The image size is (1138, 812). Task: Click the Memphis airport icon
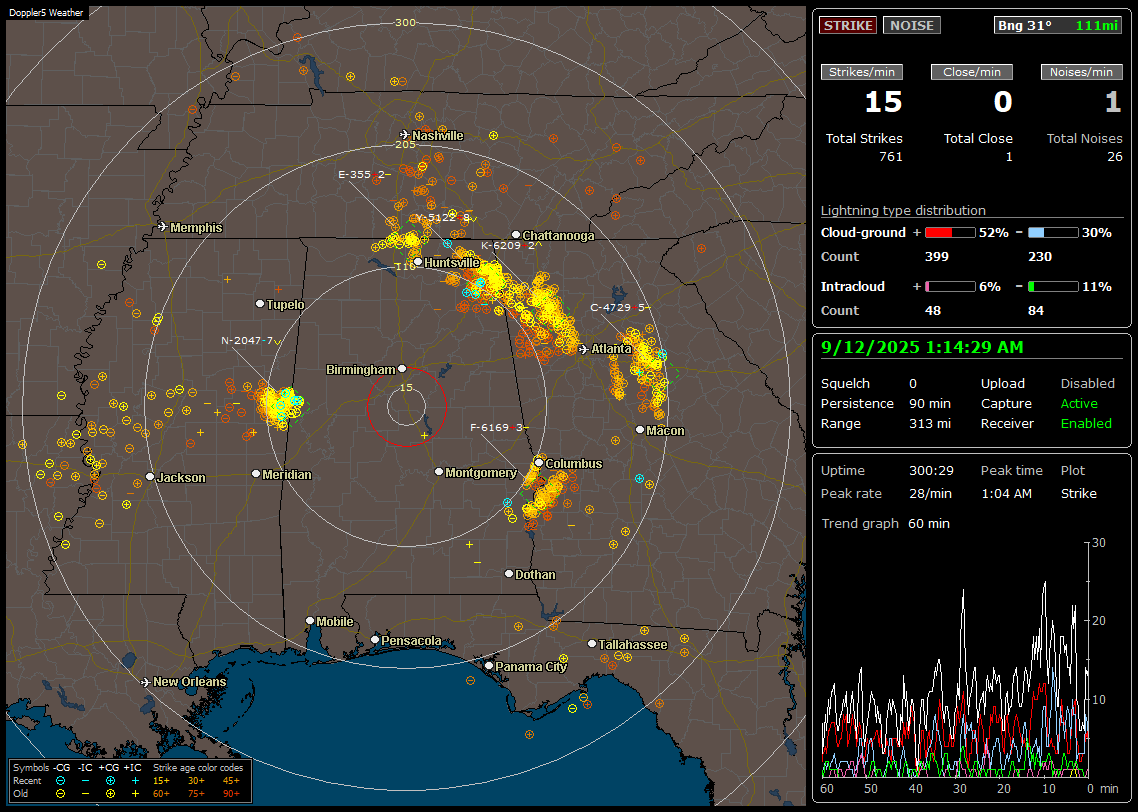click(x=163, y=227)
